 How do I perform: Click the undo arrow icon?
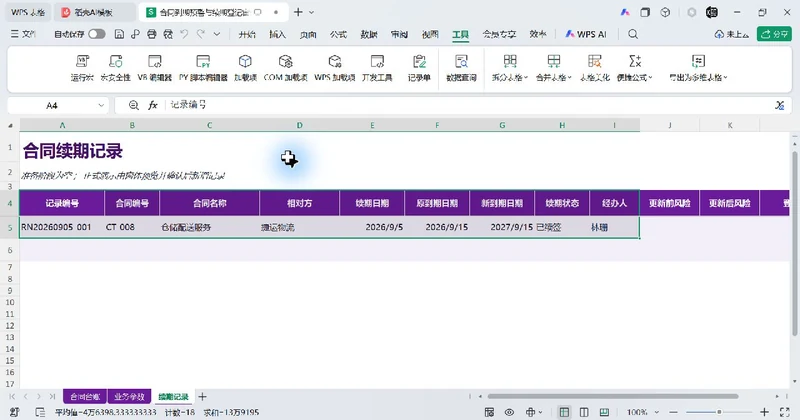point(184,34)
